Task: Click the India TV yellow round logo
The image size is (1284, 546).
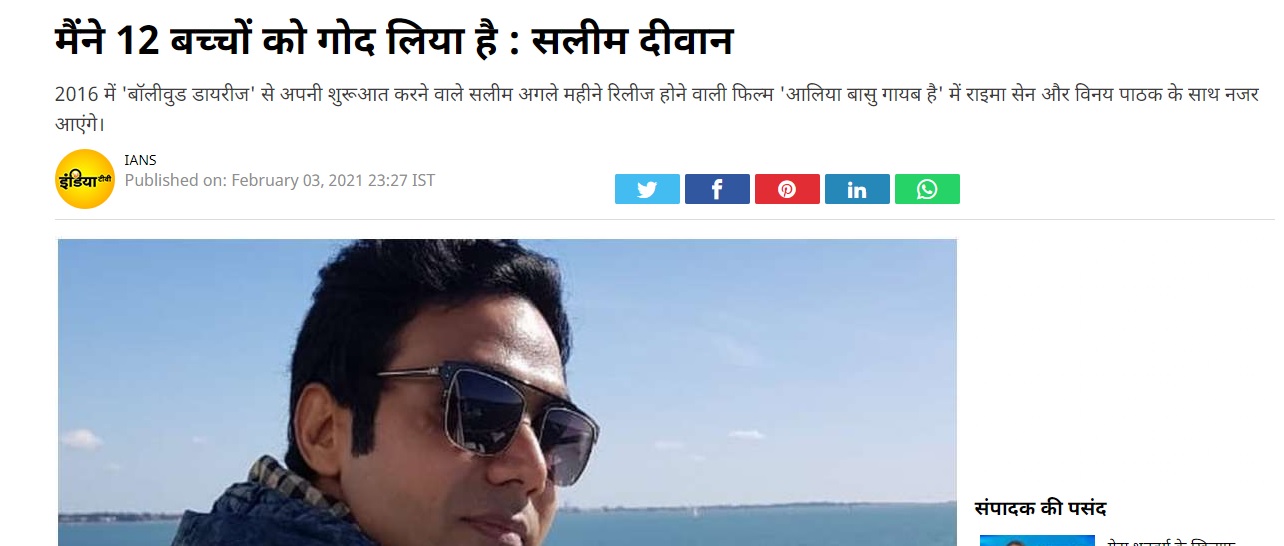Action: coord(85,179)
